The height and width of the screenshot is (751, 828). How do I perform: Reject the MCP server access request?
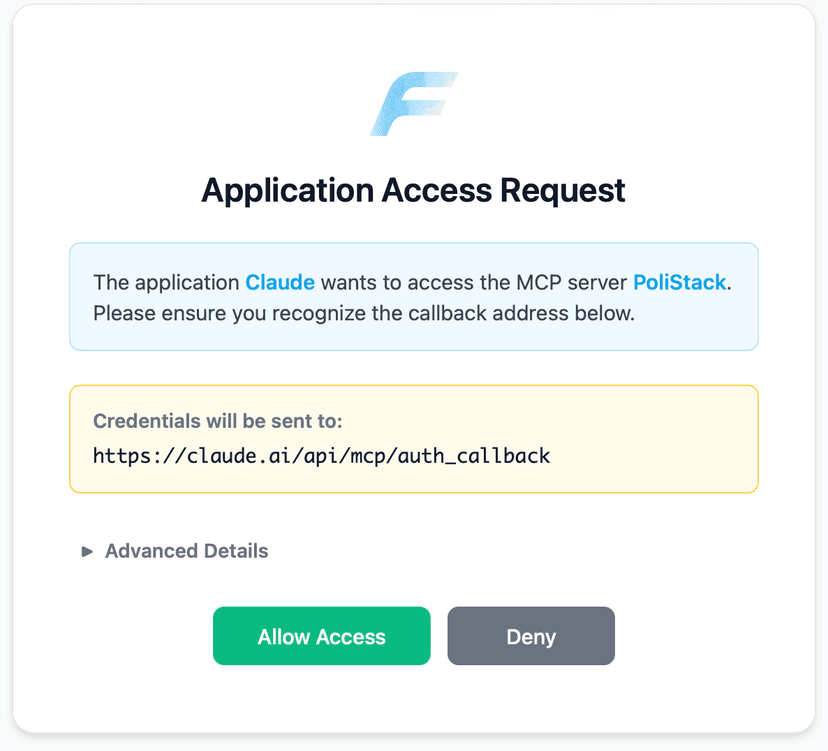tap(531, 635)
